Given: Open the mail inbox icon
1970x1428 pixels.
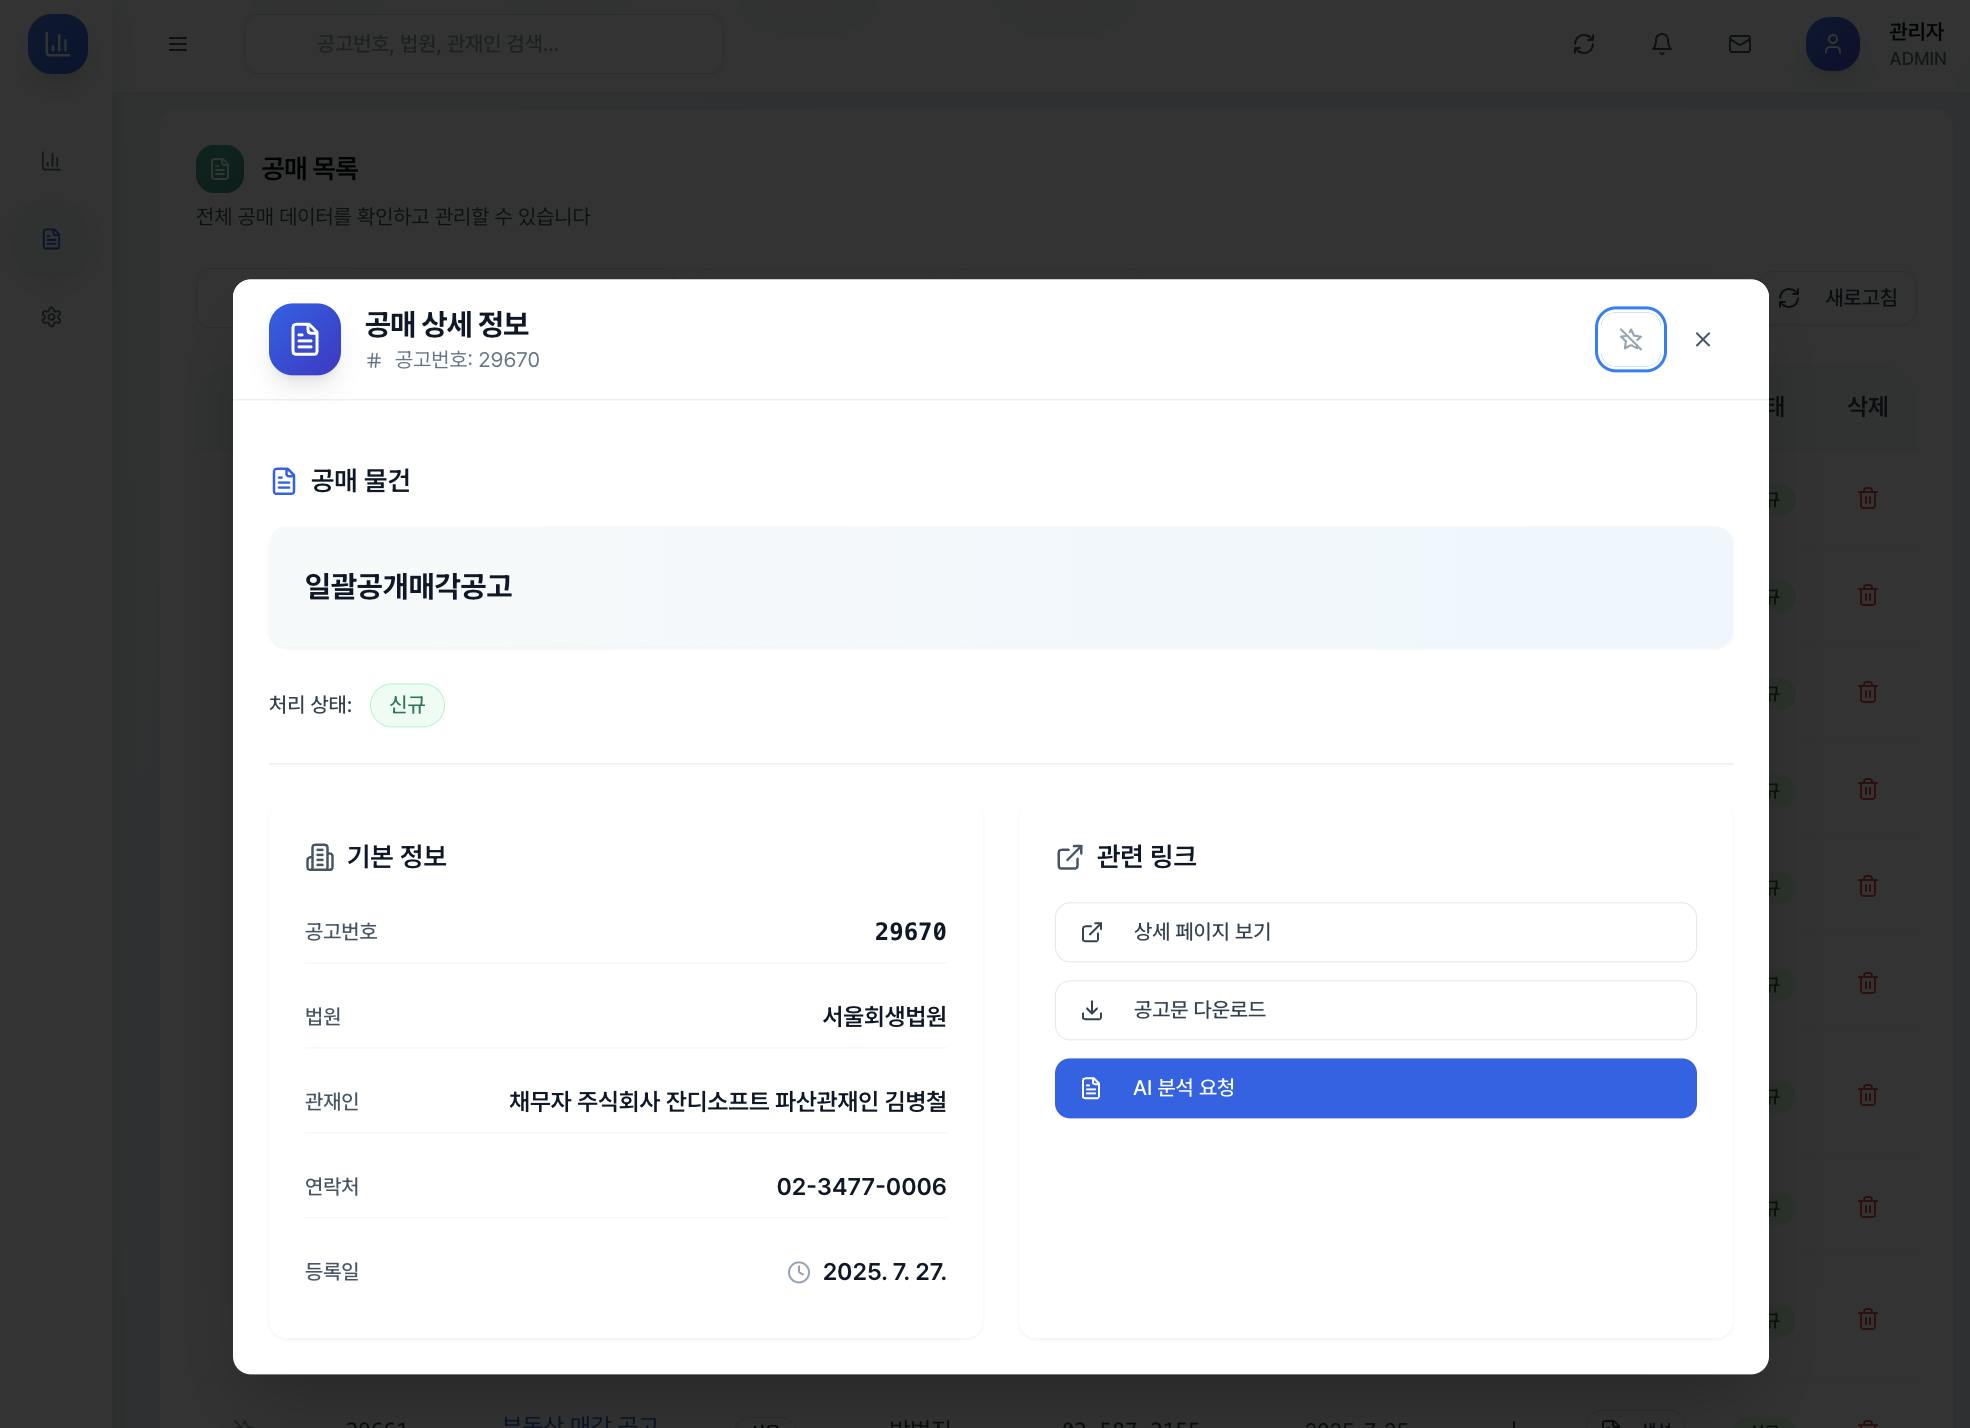Looking at the screenshot, I should tap(1740, 44).
